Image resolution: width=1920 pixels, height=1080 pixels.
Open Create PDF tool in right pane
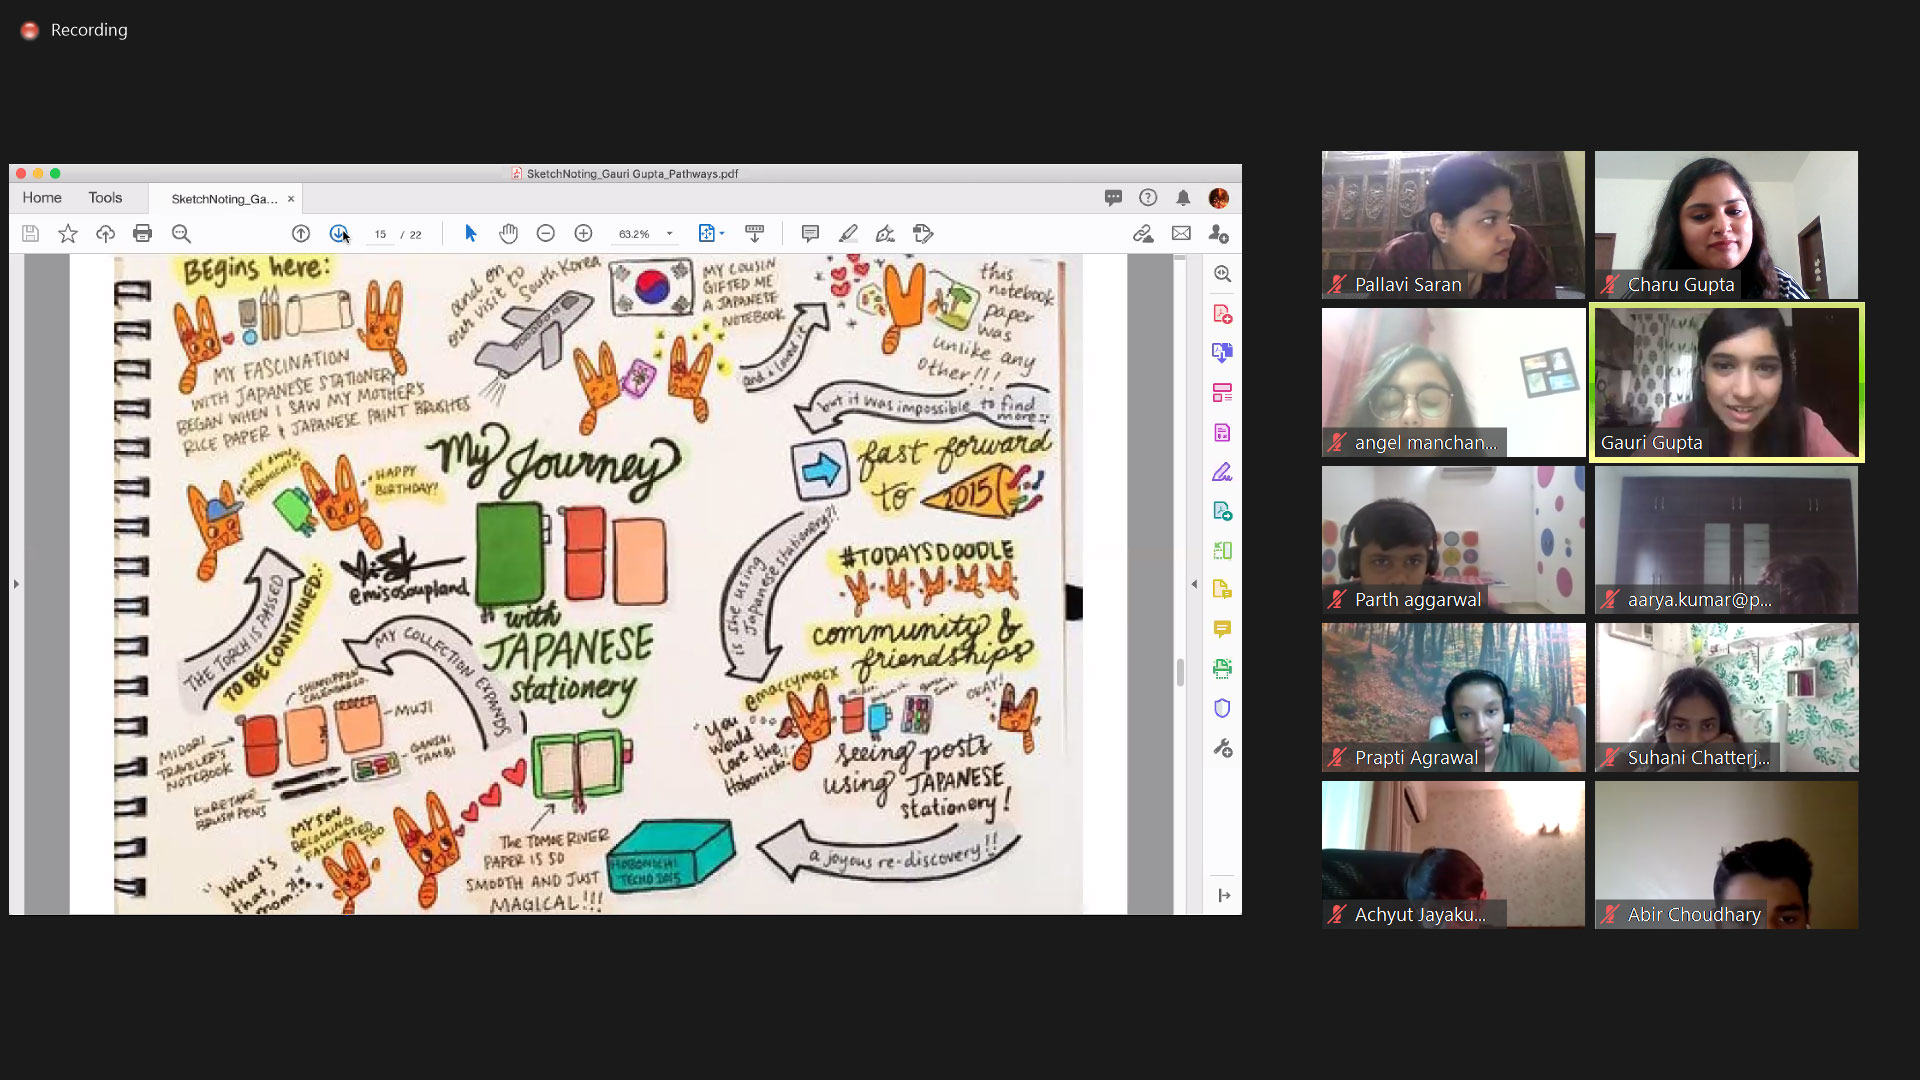coord(1222,314)
